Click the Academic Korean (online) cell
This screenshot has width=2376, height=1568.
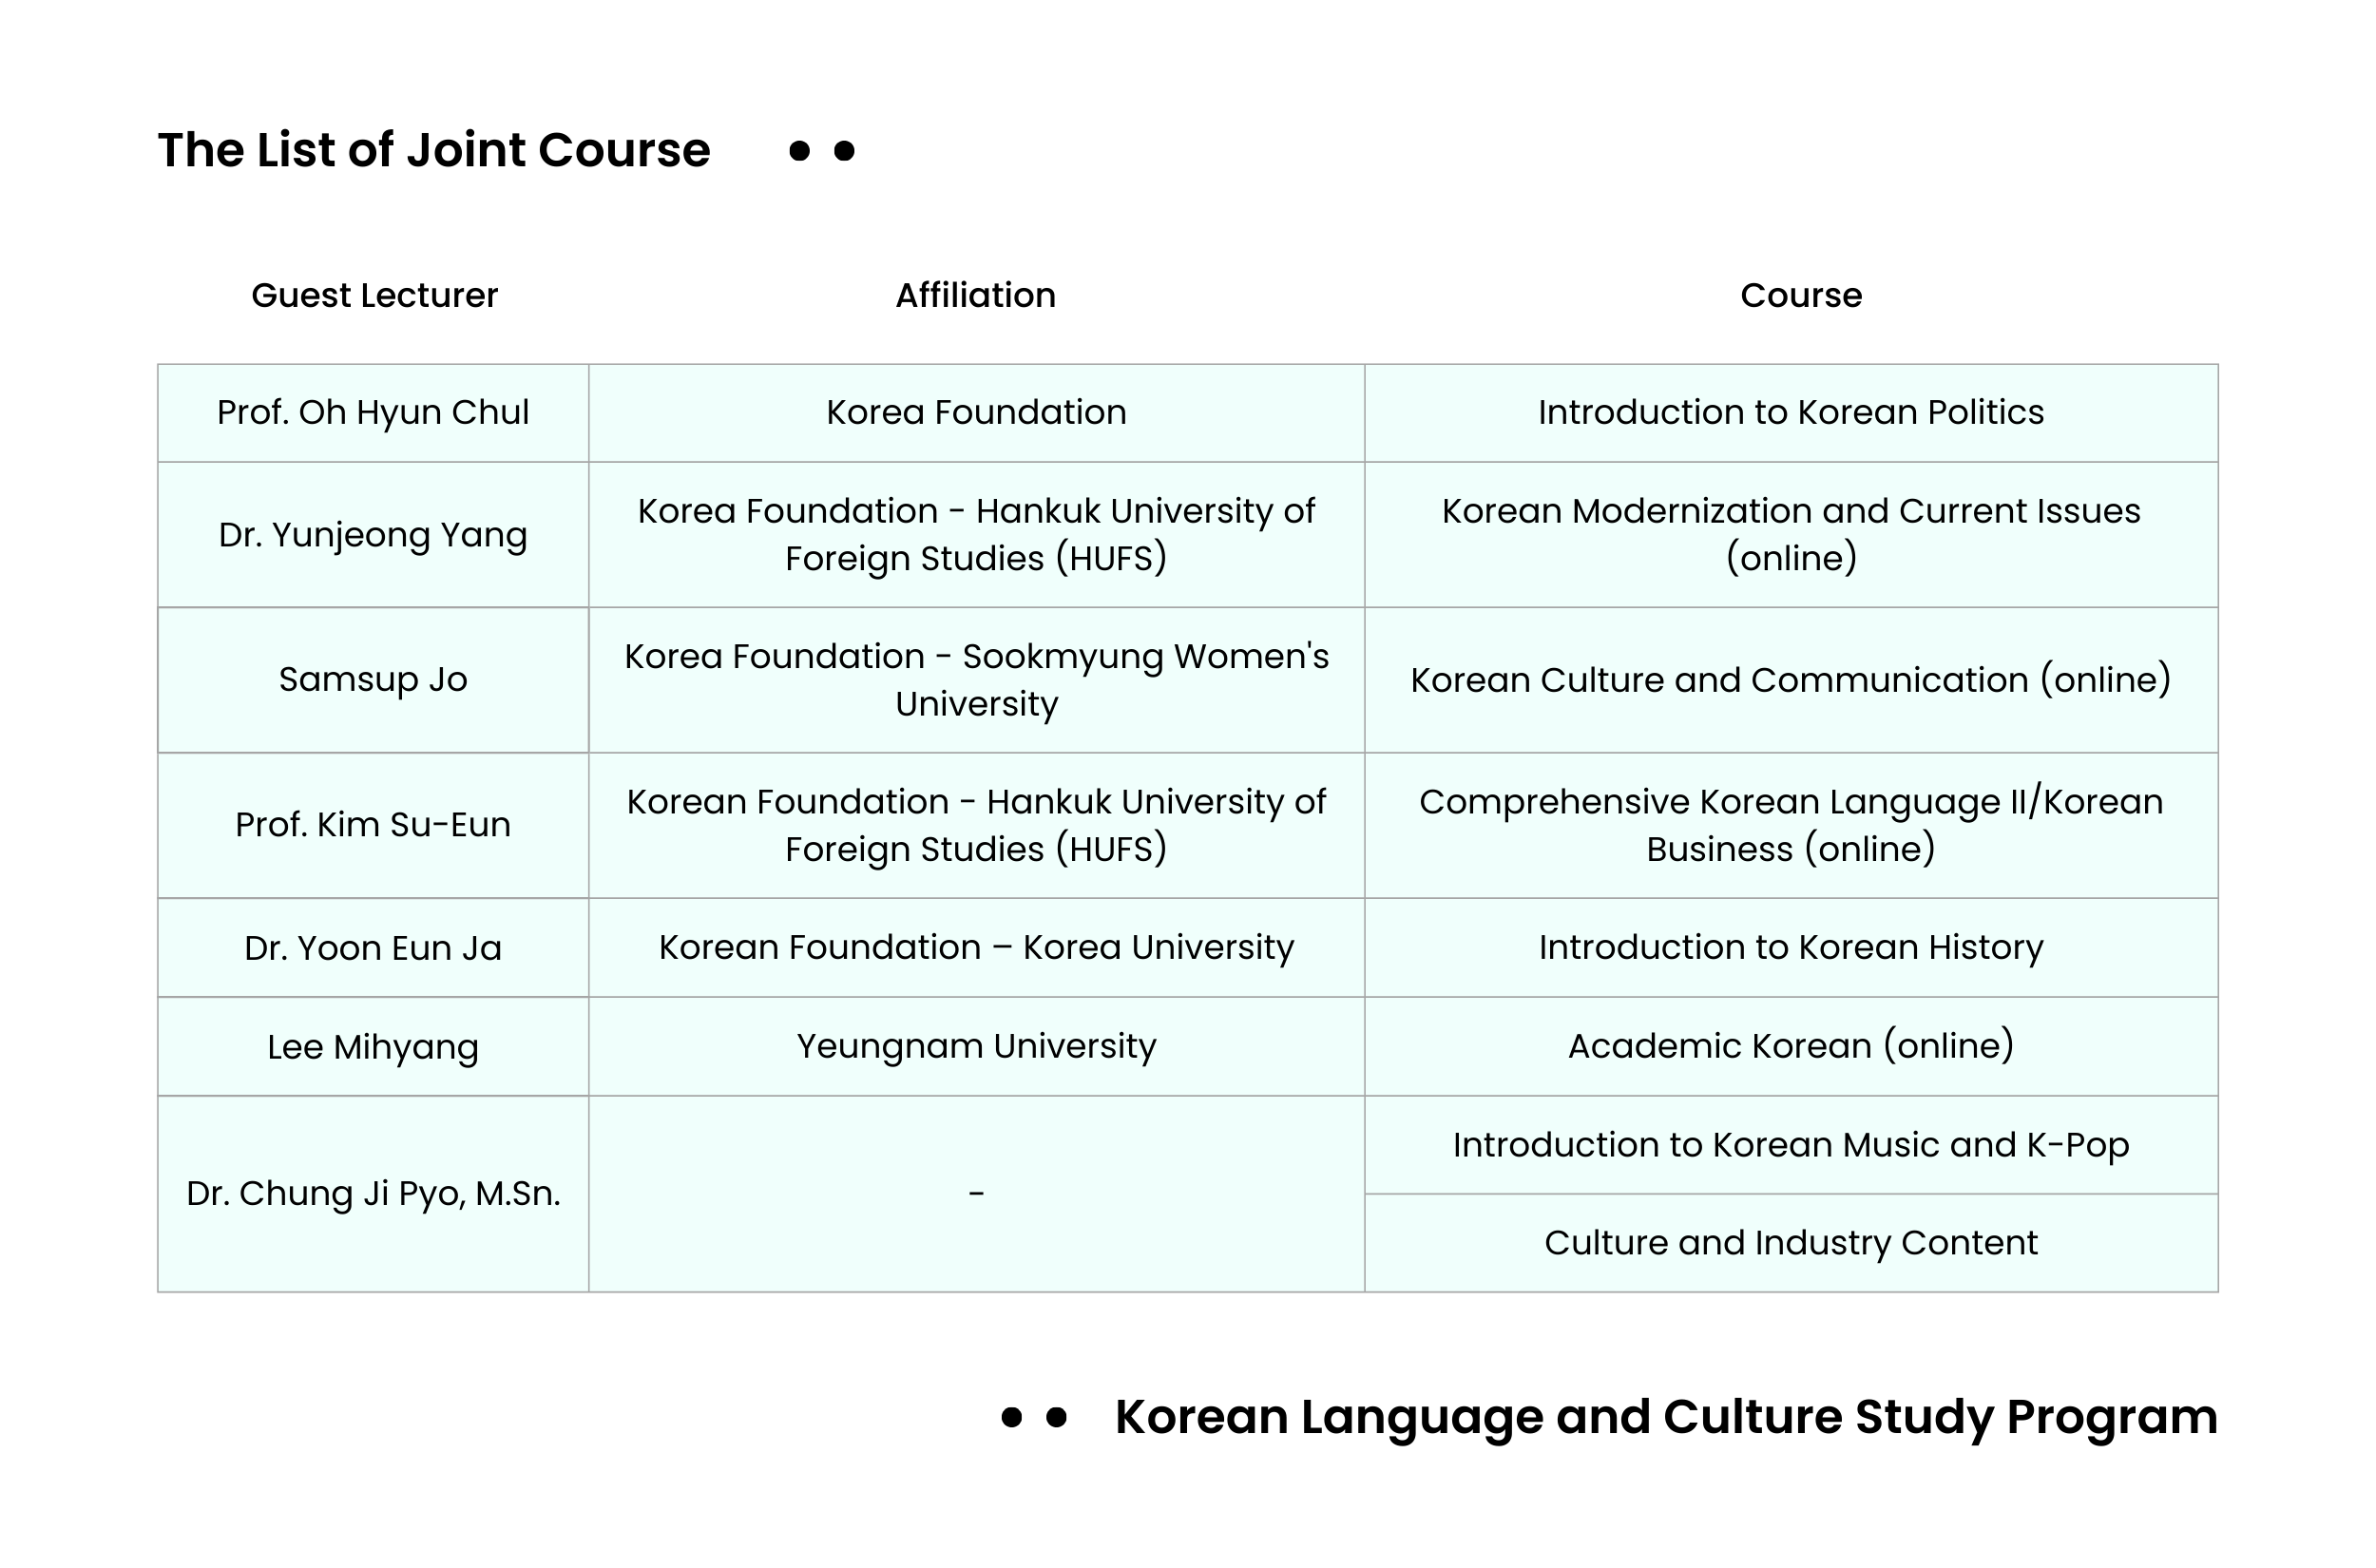1791,1046
